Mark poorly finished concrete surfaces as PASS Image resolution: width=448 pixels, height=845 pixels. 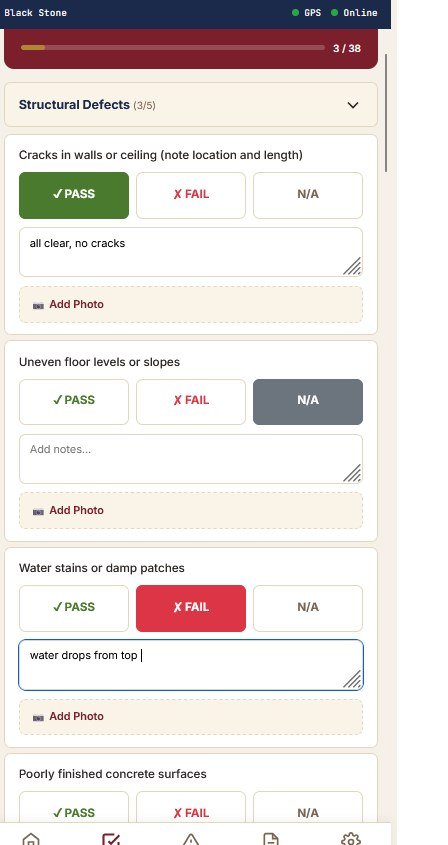point(74,813)
